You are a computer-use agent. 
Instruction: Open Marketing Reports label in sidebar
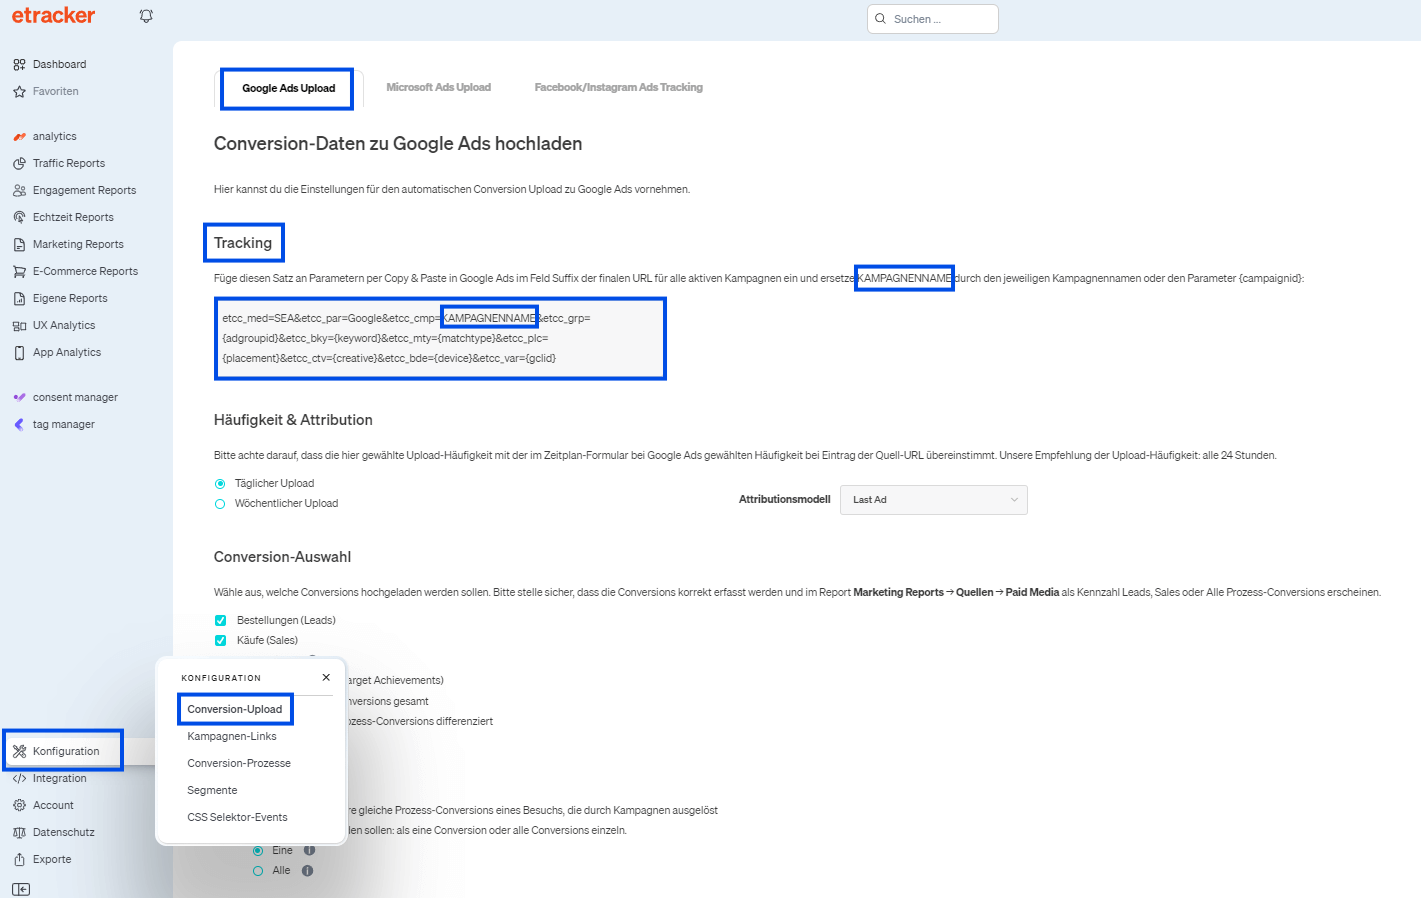tap(78, 244)
